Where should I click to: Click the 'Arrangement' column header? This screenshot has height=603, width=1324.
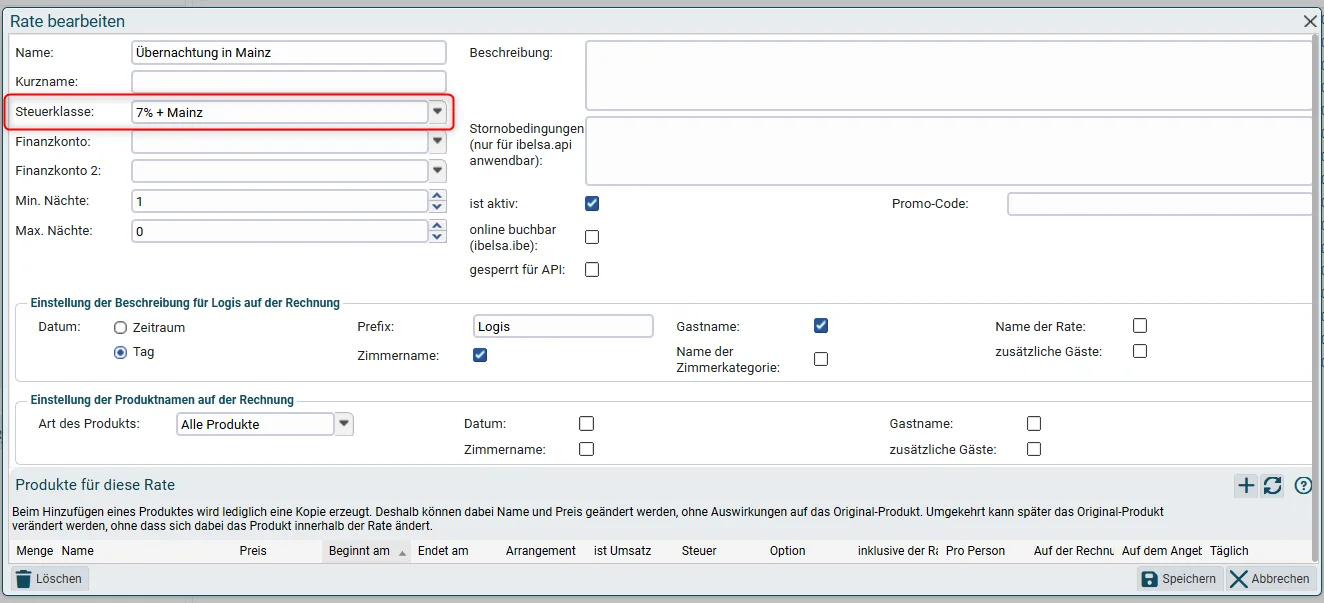[x=542, y=551]
